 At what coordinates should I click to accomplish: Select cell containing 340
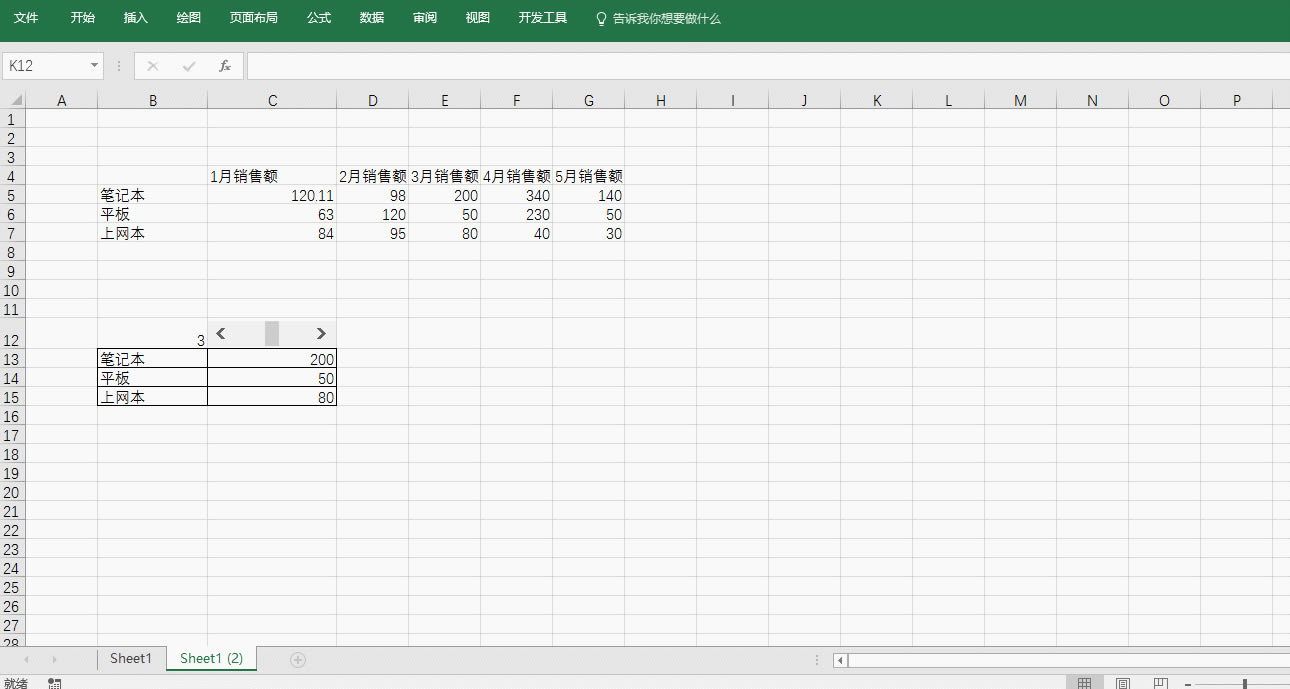coord(516,195)
